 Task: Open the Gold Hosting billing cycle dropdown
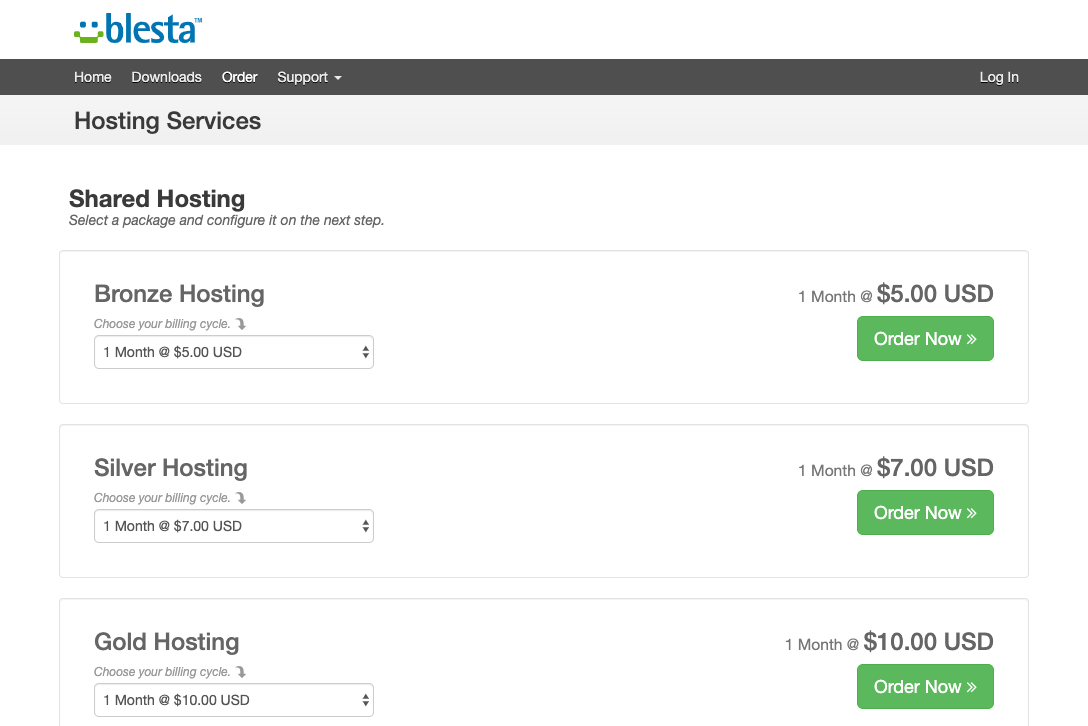tap(233, 700)
